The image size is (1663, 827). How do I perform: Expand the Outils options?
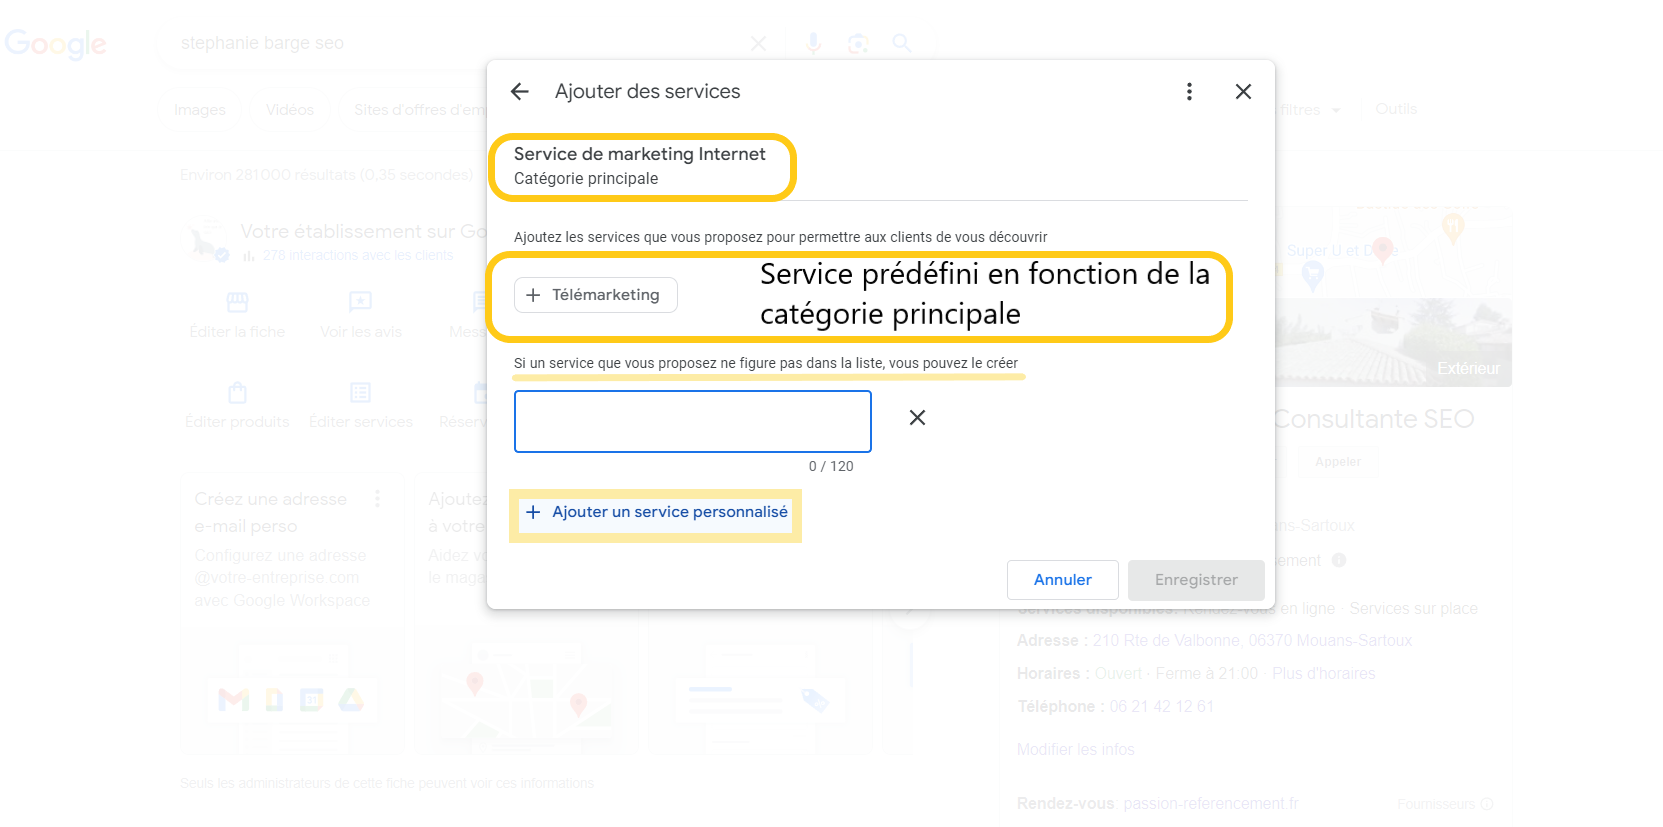[x=1395, y=109]
